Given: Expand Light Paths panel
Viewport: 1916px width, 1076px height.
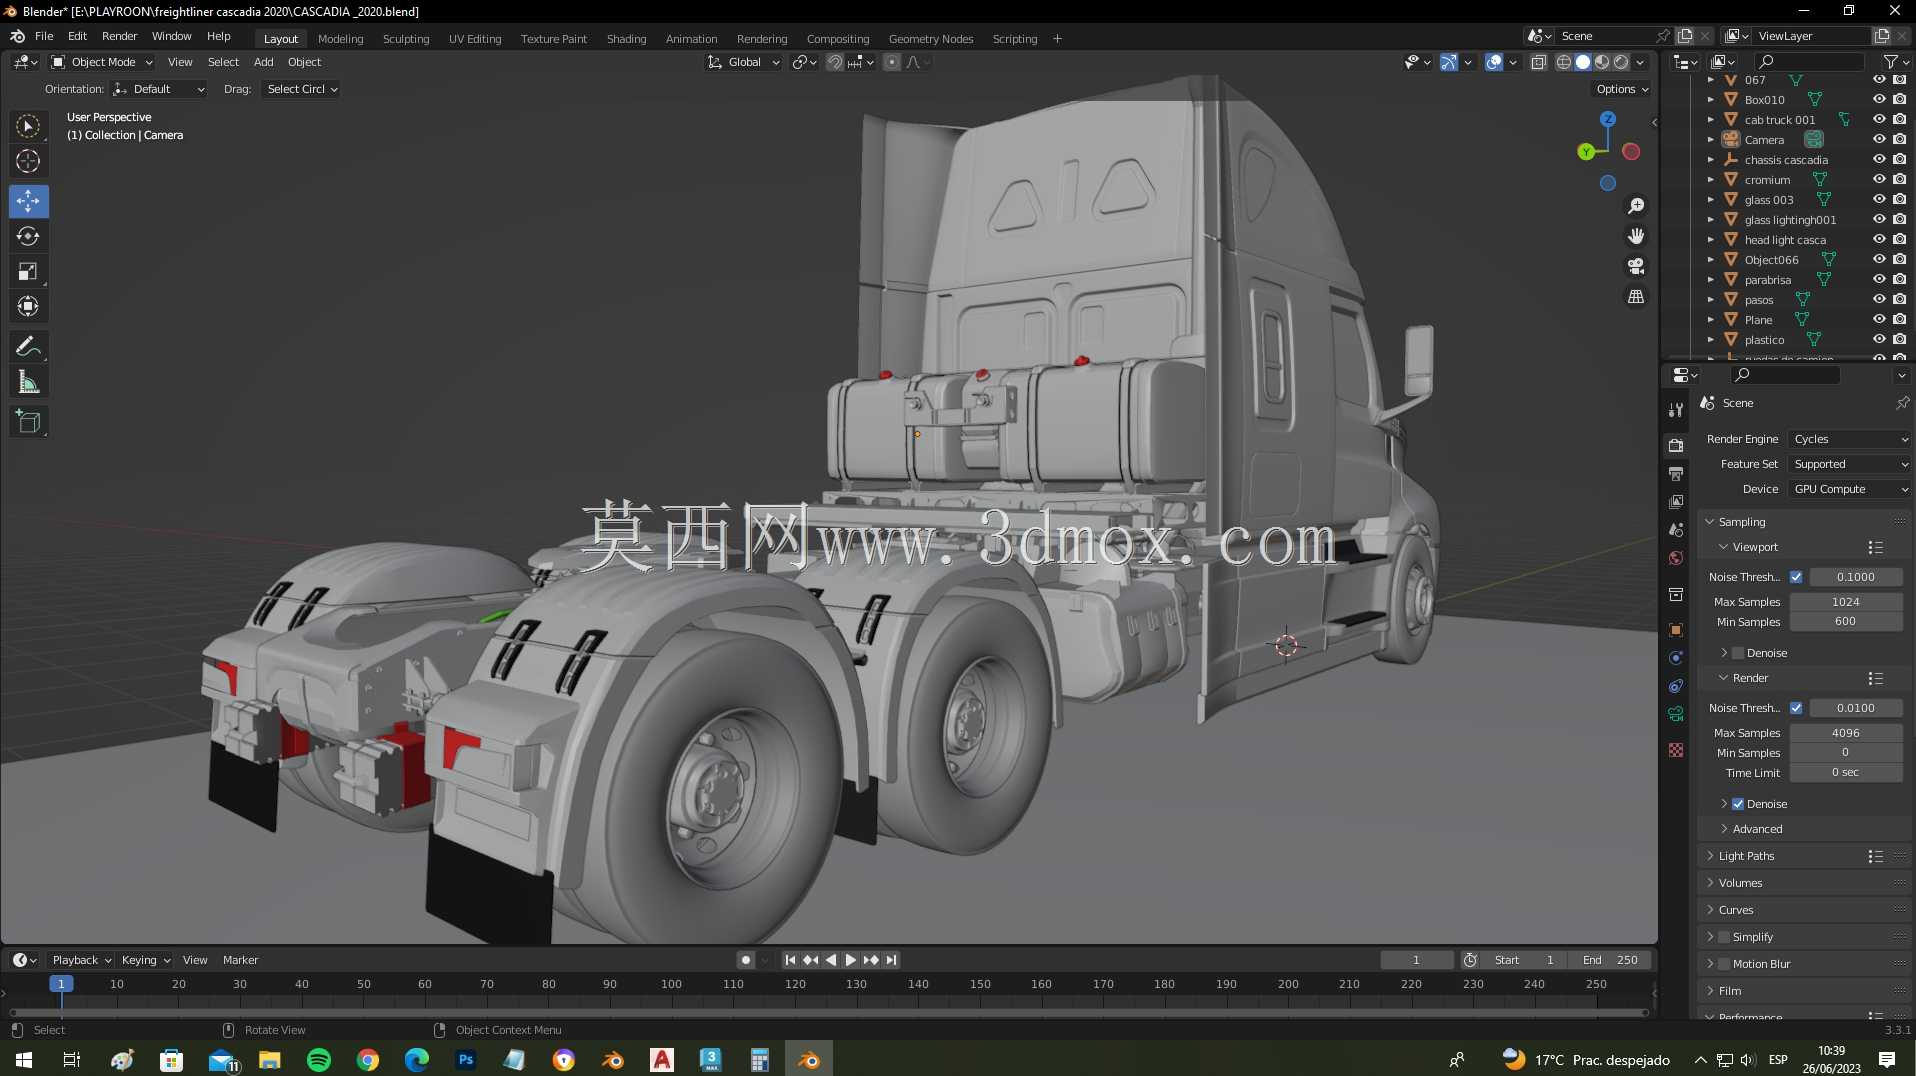Looking at the screenshot, I should click(x=1746, y=856).
